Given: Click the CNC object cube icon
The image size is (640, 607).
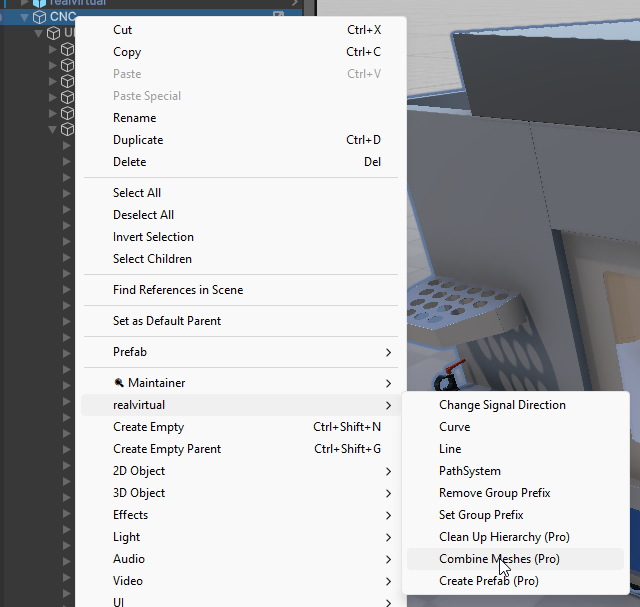Looking at the screenshot, I should coord(40,17).
